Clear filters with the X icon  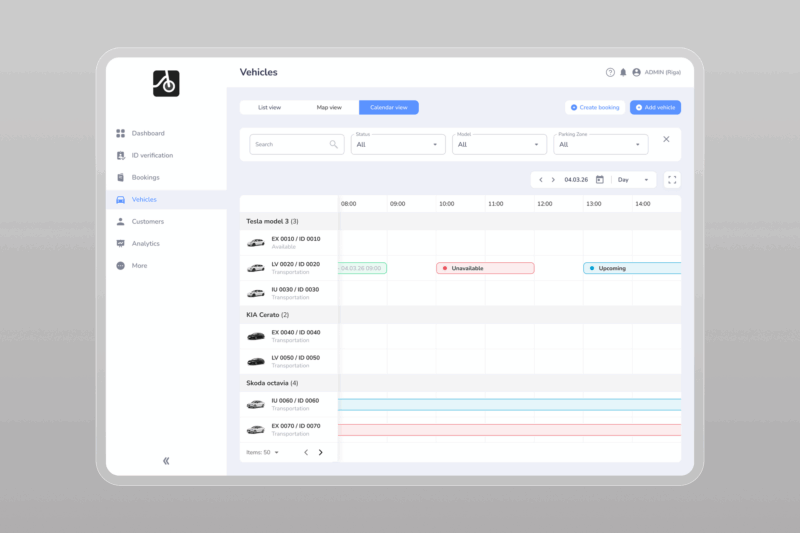click(x=666, y=139)
